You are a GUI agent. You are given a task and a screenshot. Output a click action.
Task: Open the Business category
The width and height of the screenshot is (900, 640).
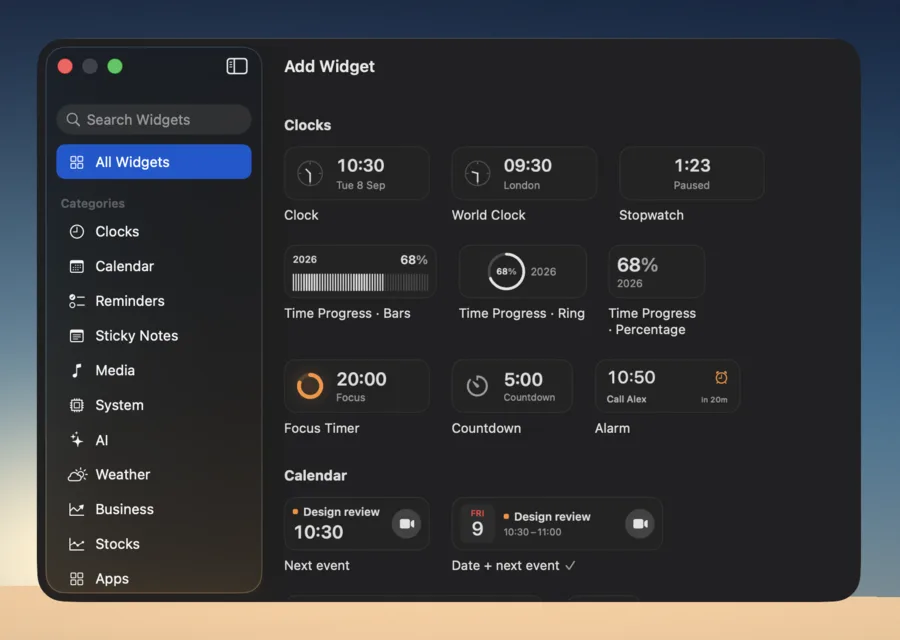point(154,509)
